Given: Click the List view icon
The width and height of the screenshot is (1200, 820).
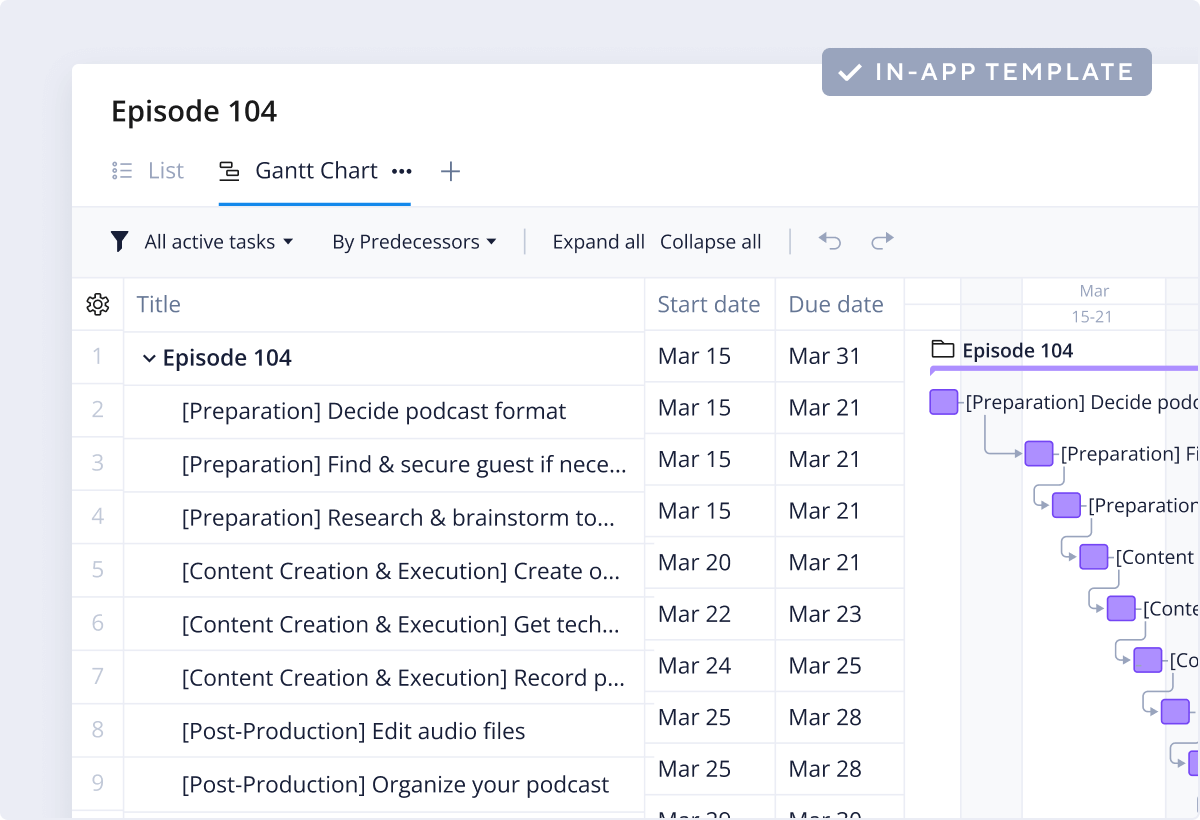Looking at the screenshot, I should [122, 171].
